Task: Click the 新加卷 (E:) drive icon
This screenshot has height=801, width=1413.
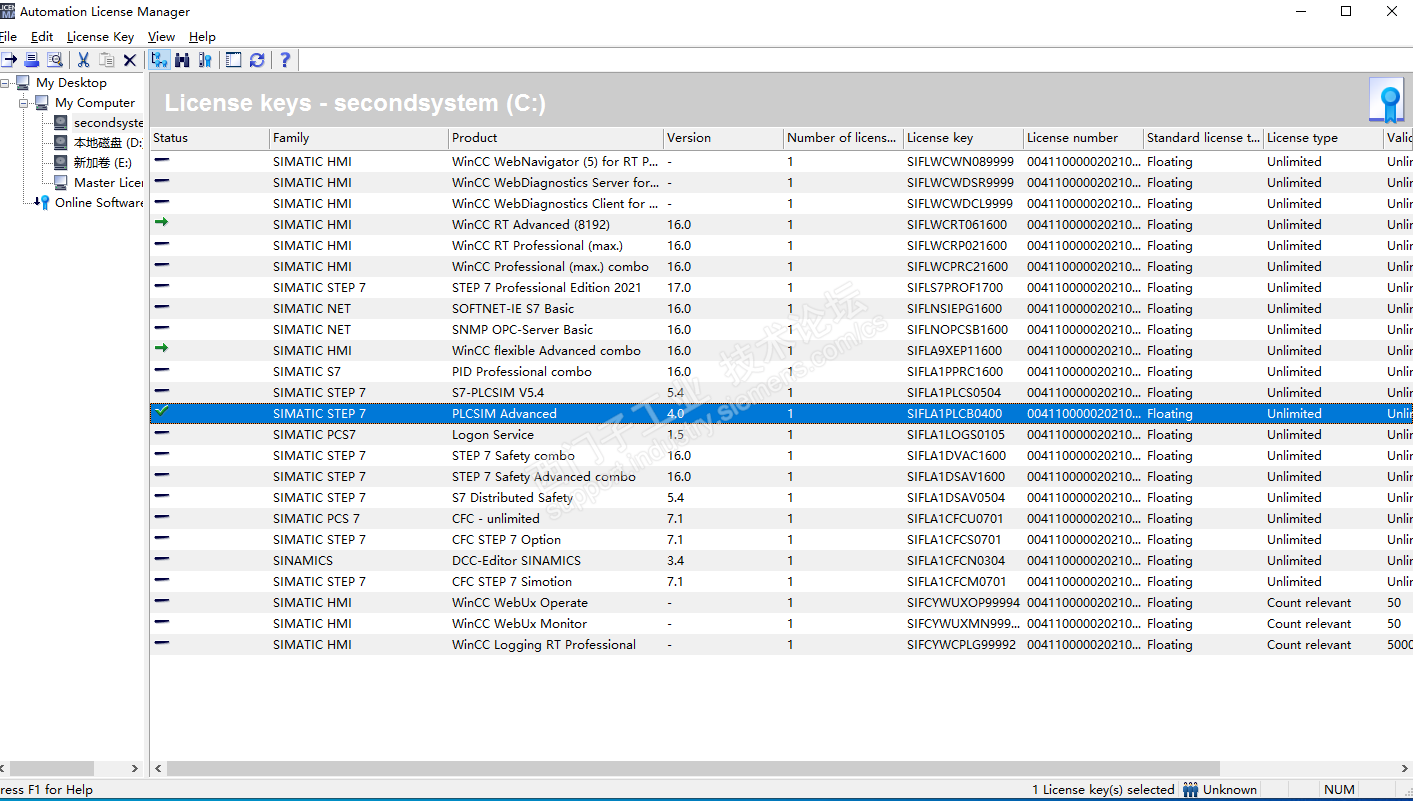Action: (x=61, y=163)
